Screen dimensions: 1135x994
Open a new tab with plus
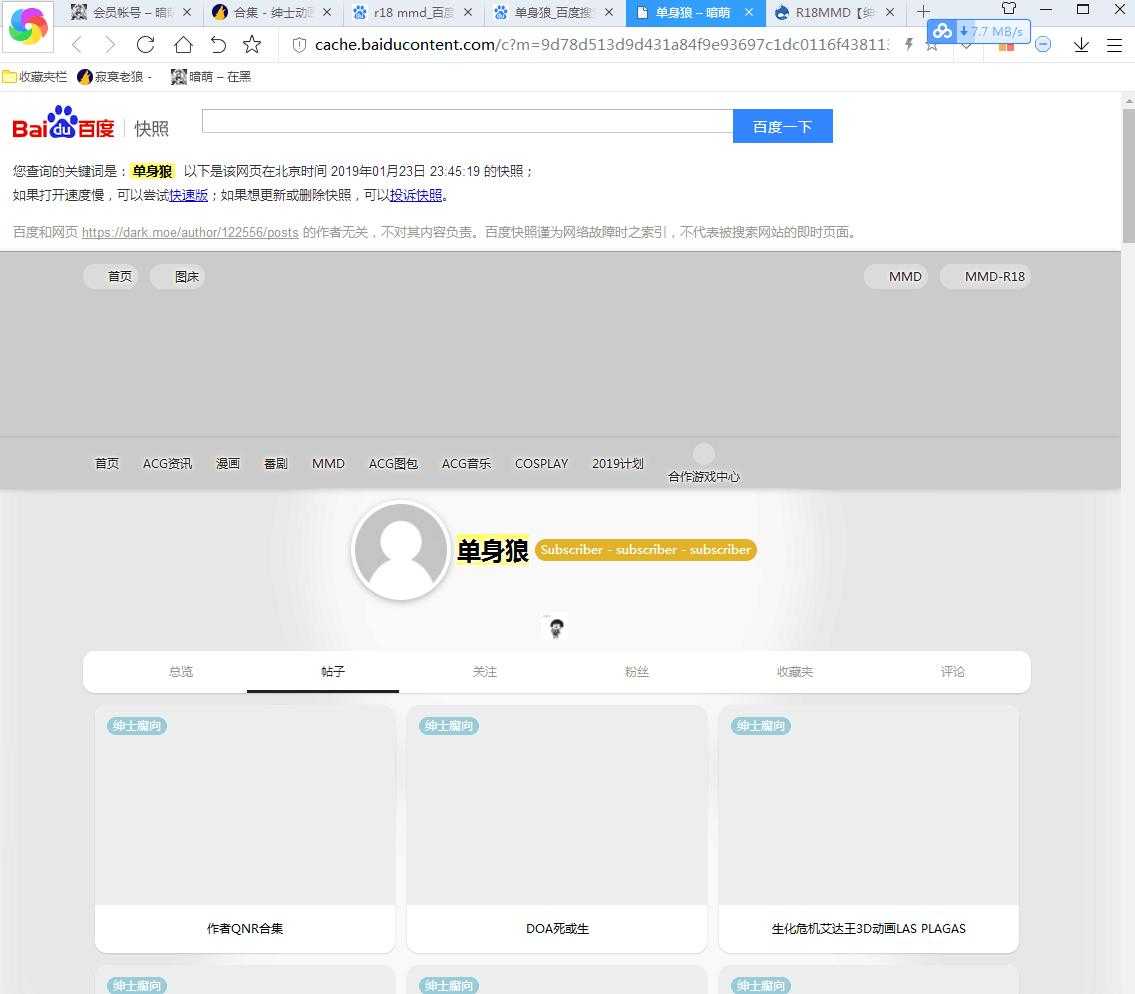[x=923, y=12]
